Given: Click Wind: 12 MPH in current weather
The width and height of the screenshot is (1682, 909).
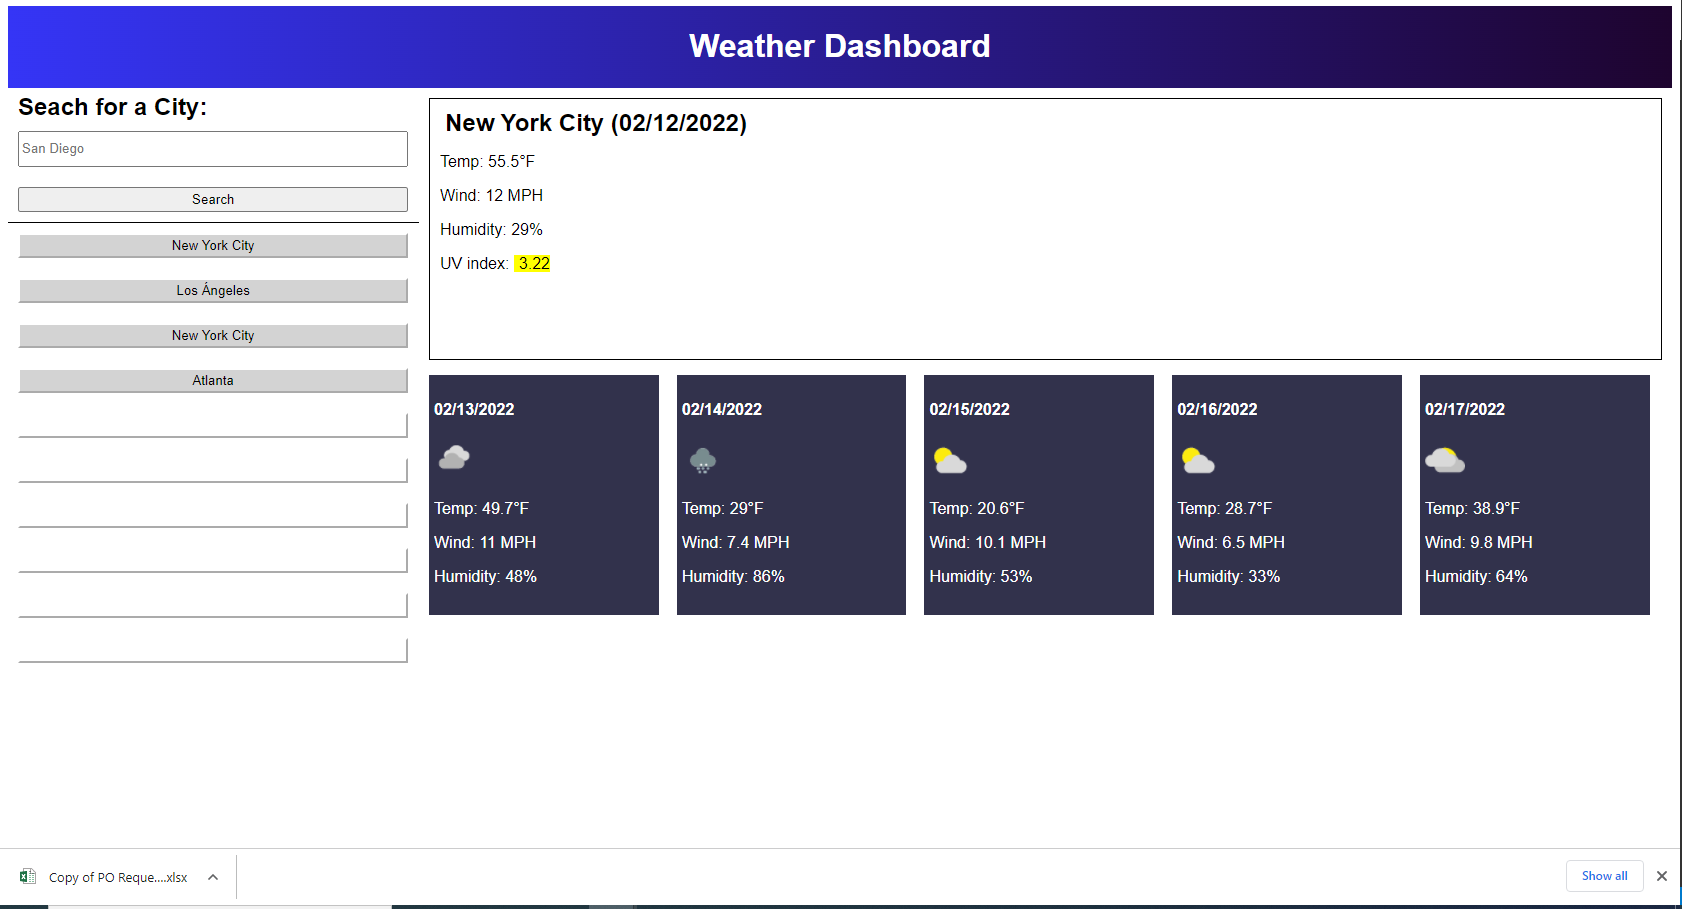Looking at the screenshot, I should 491,195.
